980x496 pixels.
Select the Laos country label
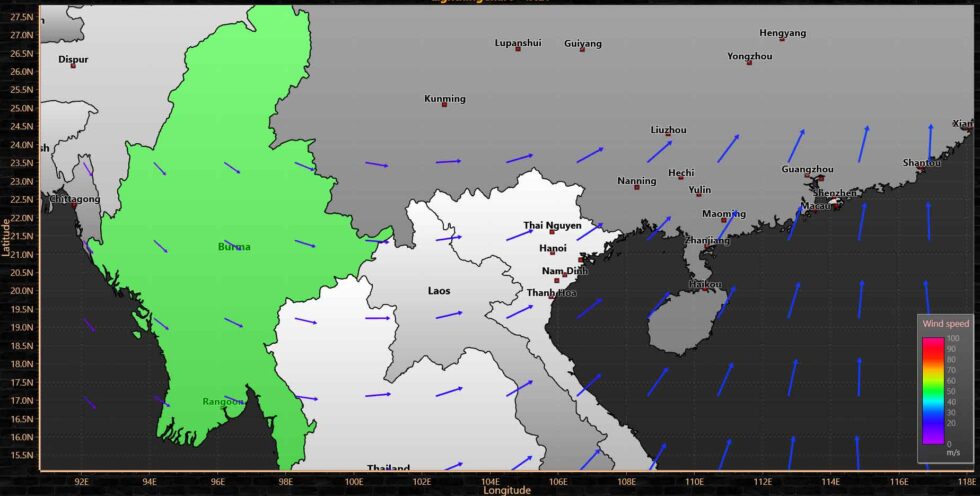tap(439, 290)
